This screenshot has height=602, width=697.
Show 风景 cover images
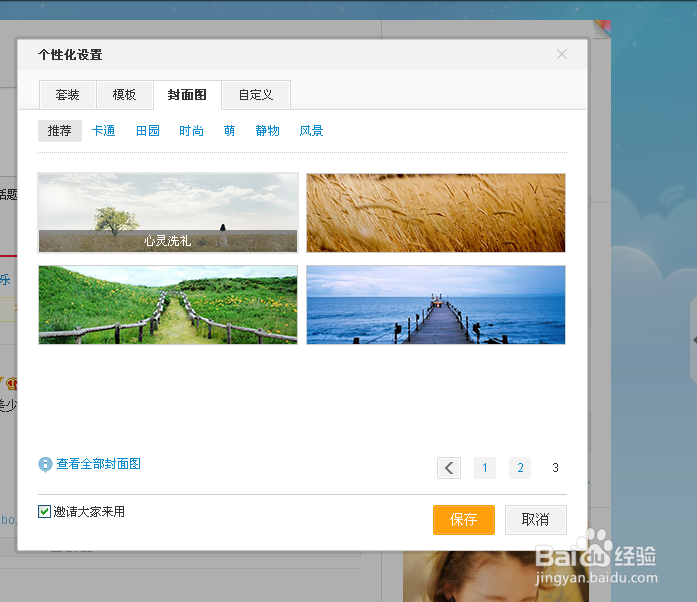click(x=311, y=131)
